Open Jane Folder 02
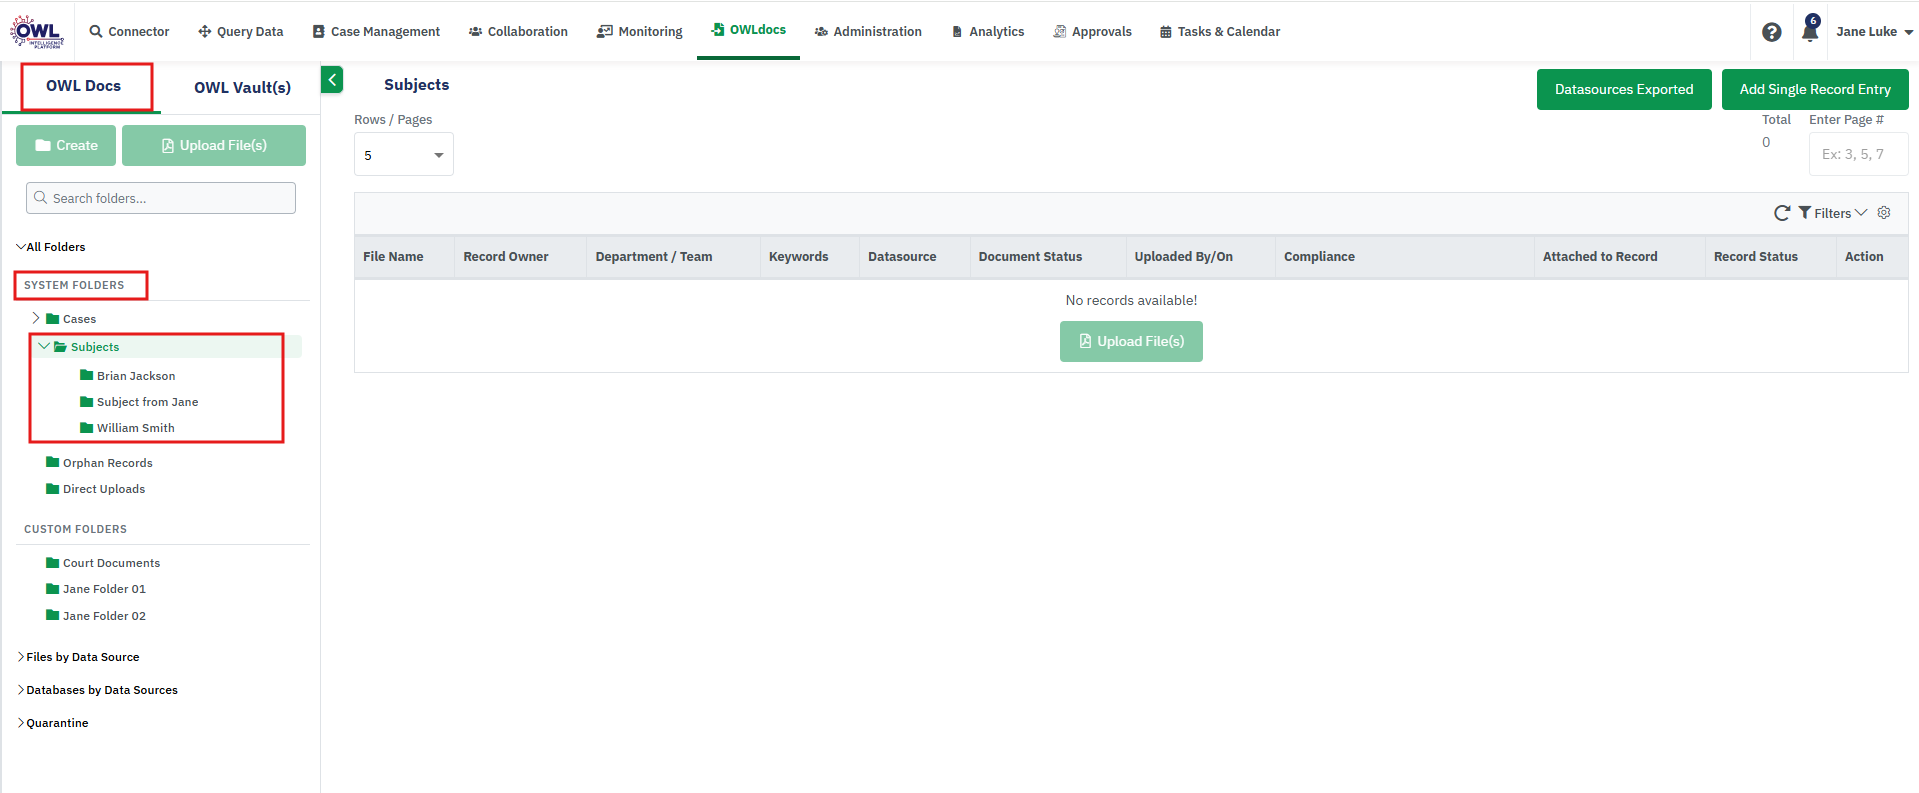This screenshot has width=1919, height=793. coord(104,616)
